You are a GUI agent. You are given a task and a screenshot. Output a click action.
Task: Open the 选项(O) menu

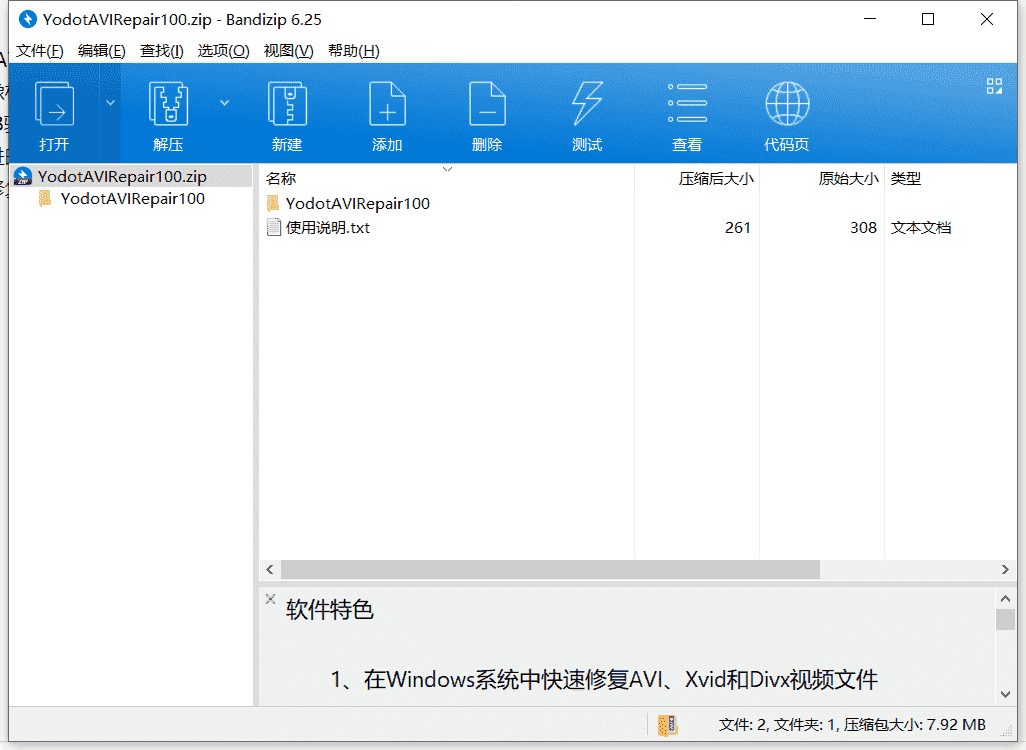click(223, 51)
